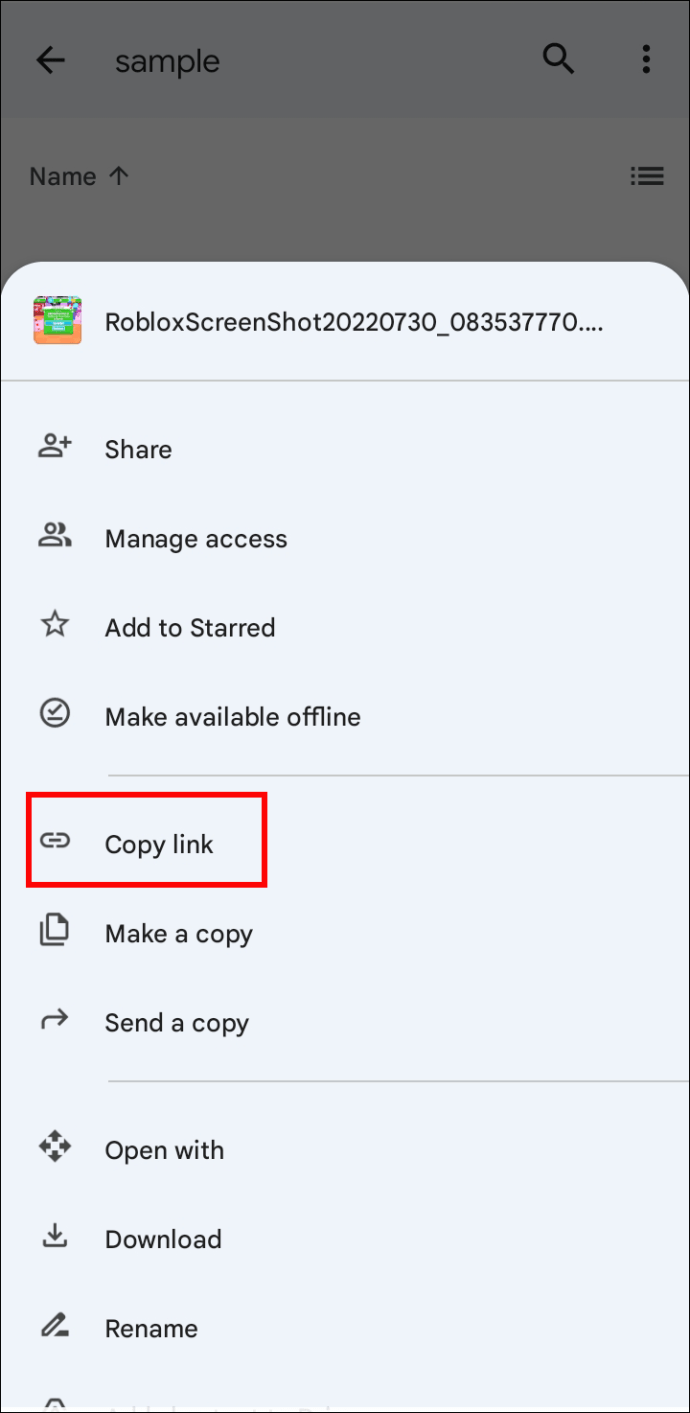Tap the Manage access people icon
The image size is (690, 1413).
click(55, 537)
